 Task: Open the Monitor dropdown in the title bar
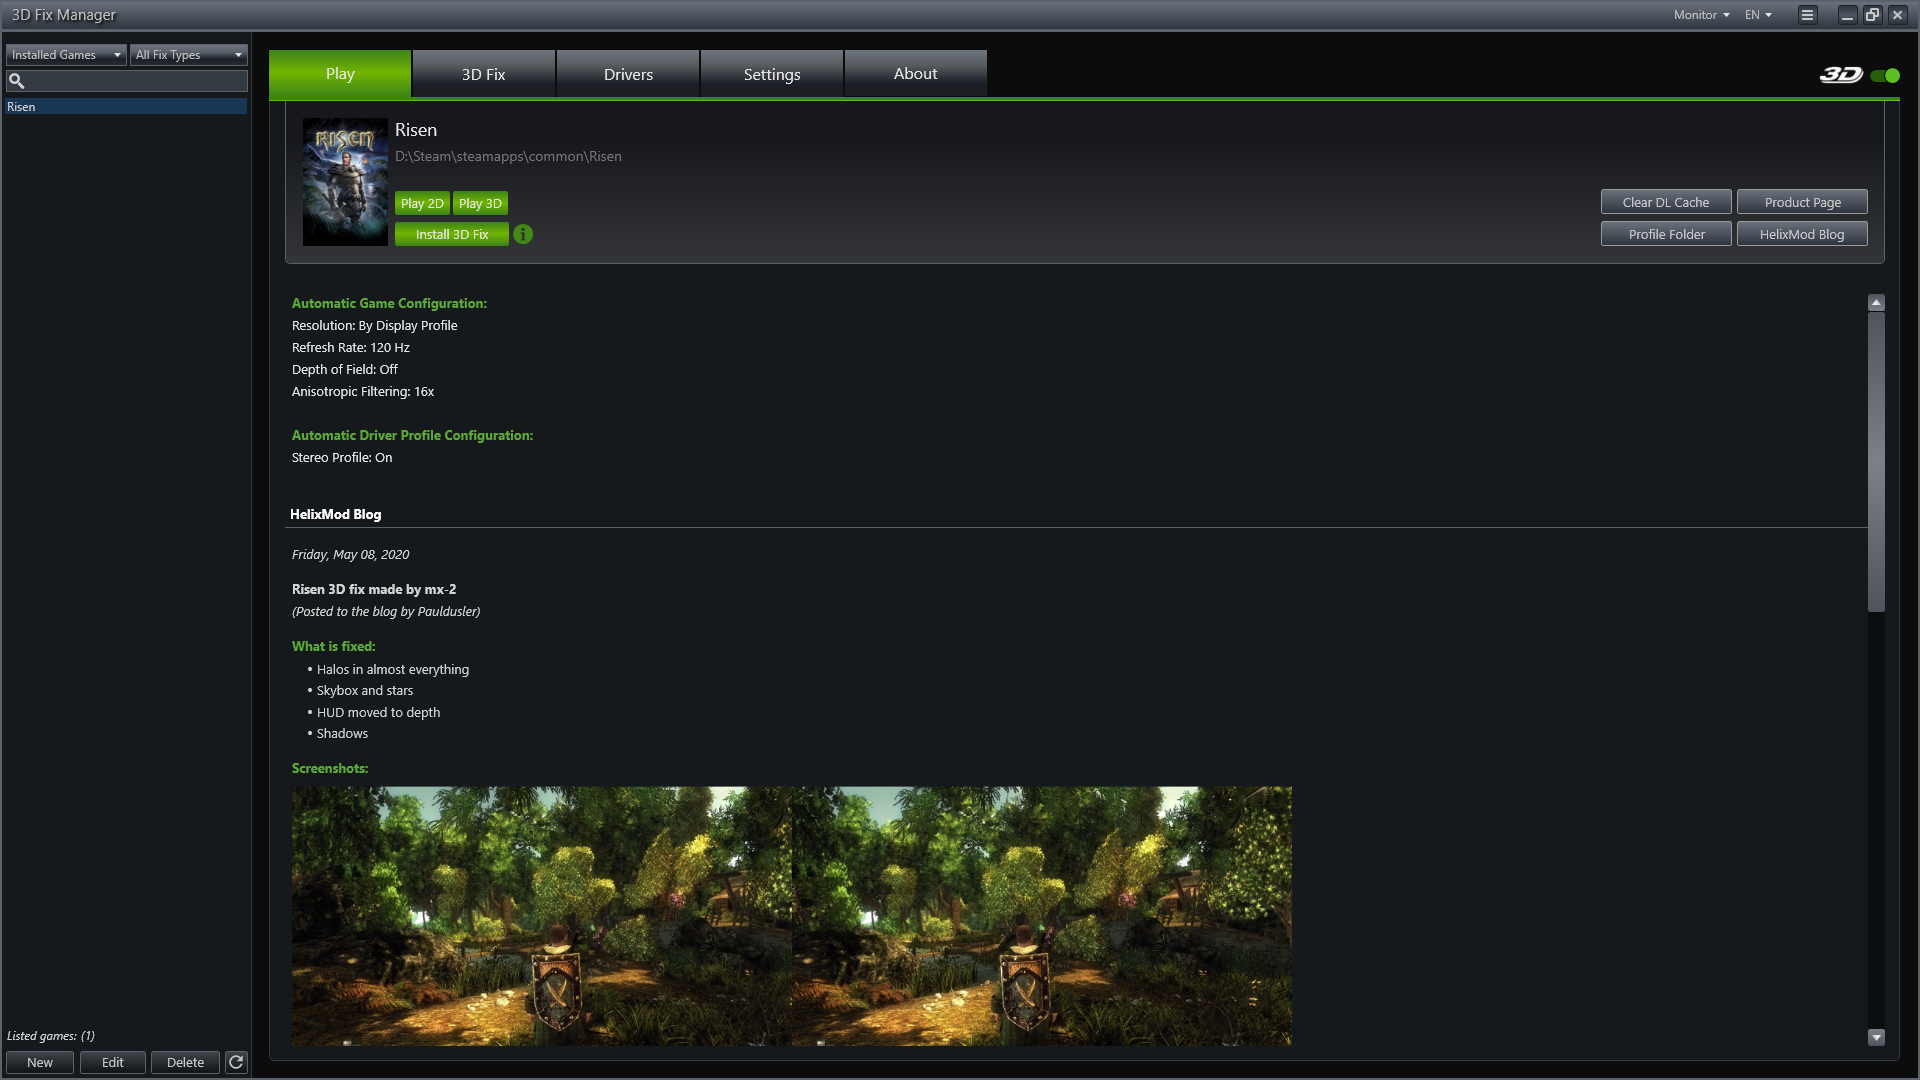coord(1701,15)
